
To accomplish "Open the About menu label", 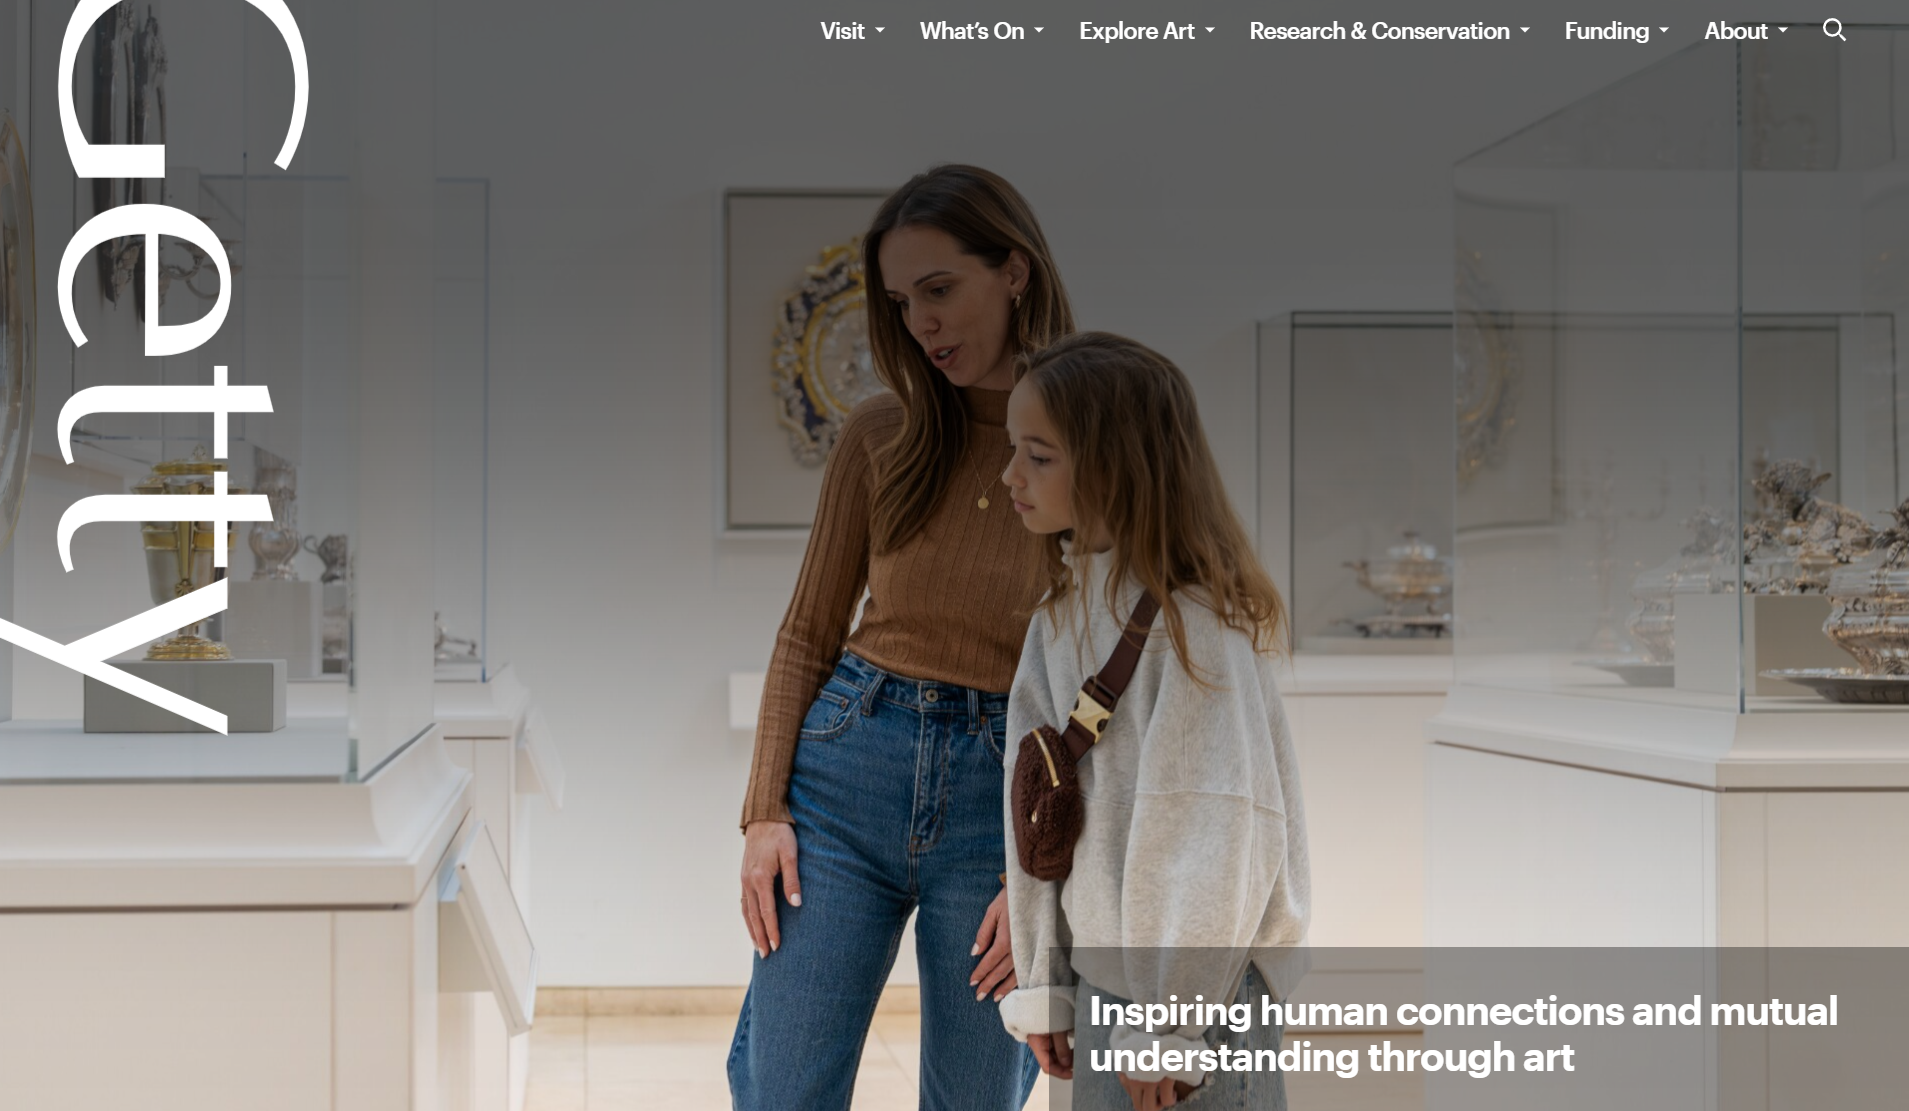I will (1736, 31).
